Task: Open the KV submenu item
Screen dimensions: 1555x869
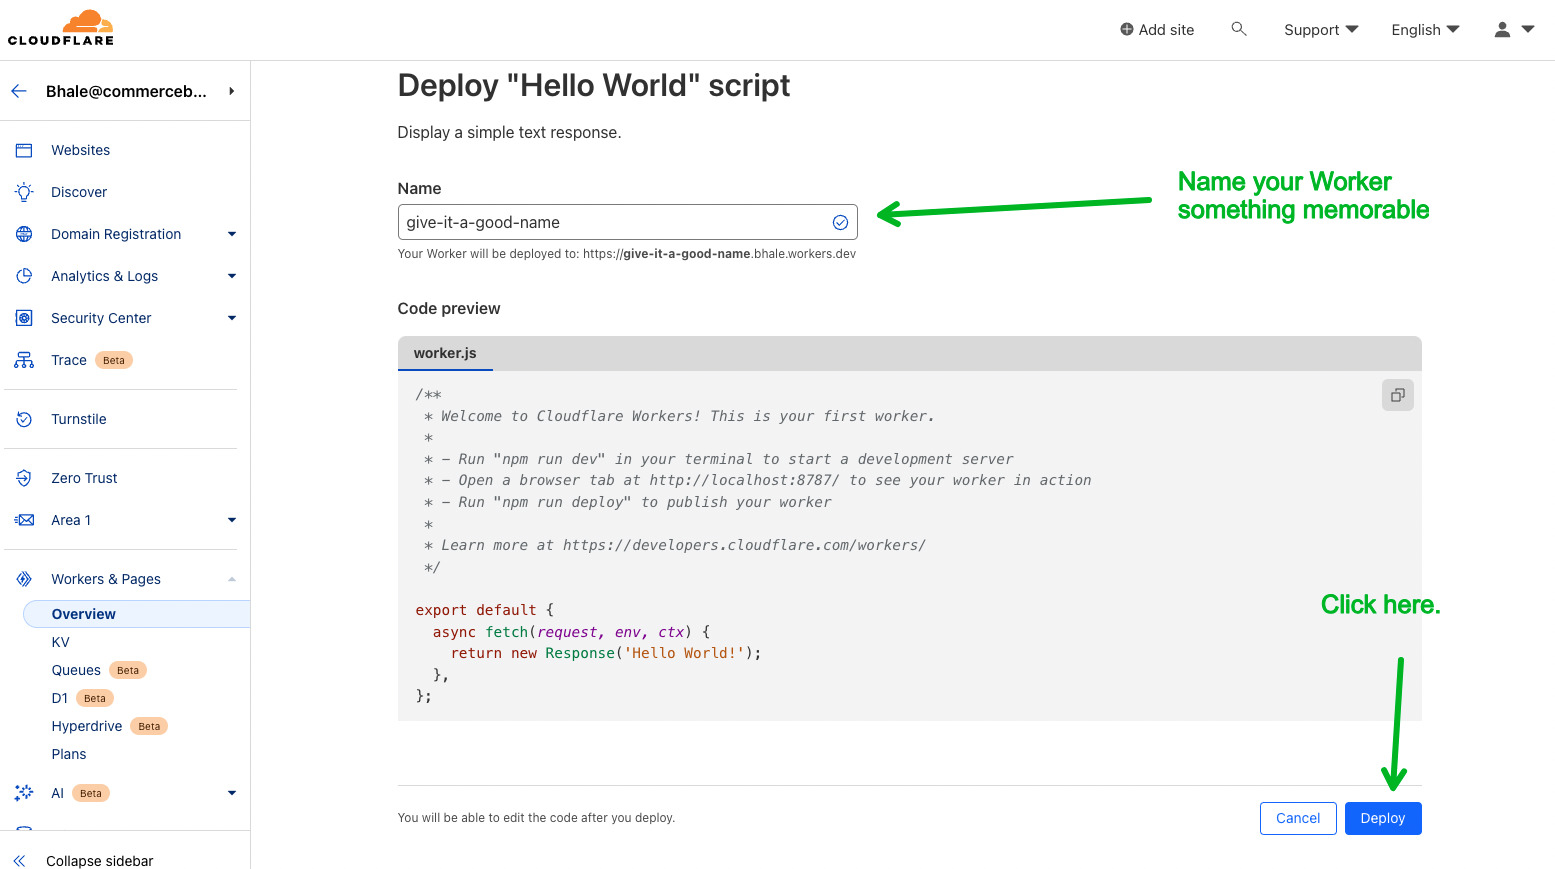Action: (61, 642)
